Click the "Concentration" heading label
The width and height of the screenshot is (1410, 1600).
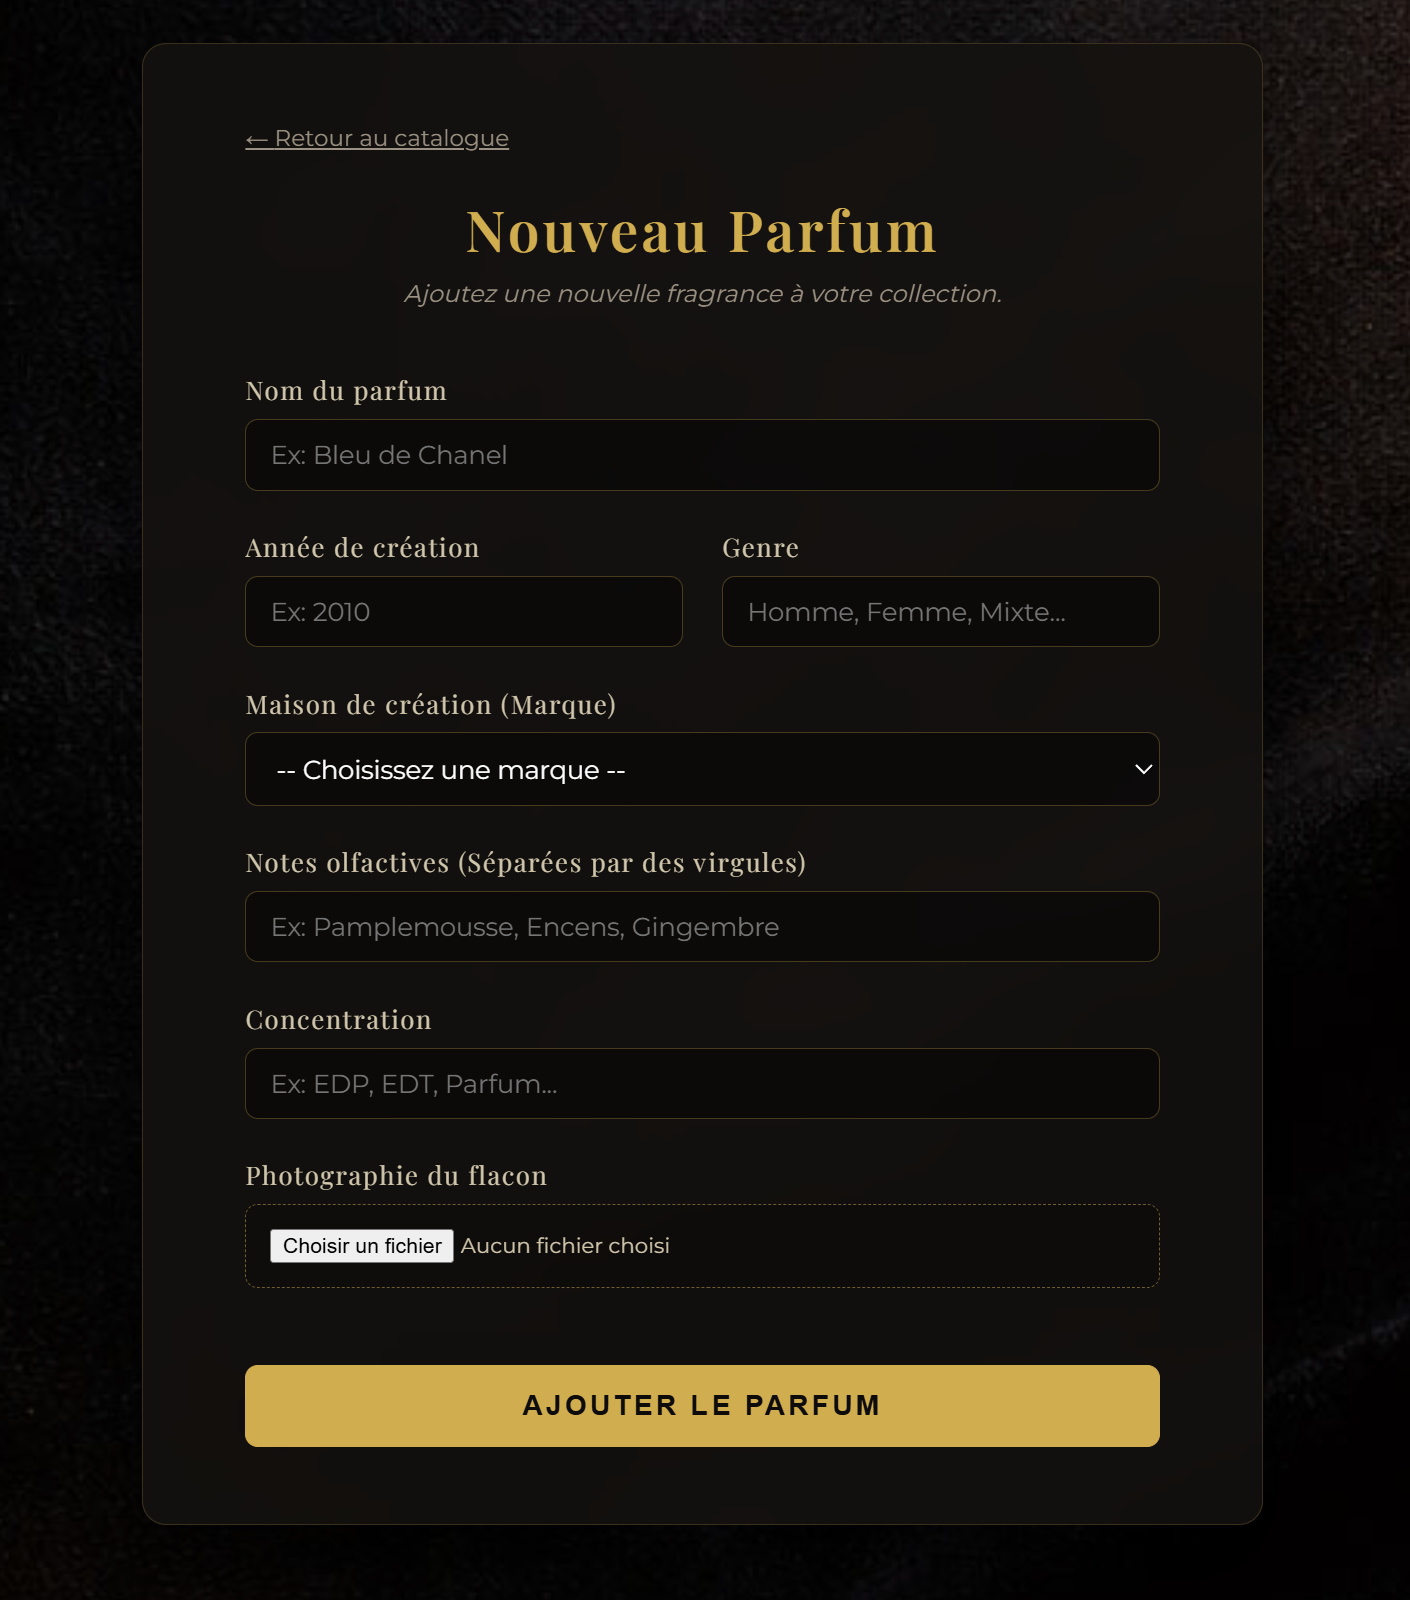tap(338, 1019)
